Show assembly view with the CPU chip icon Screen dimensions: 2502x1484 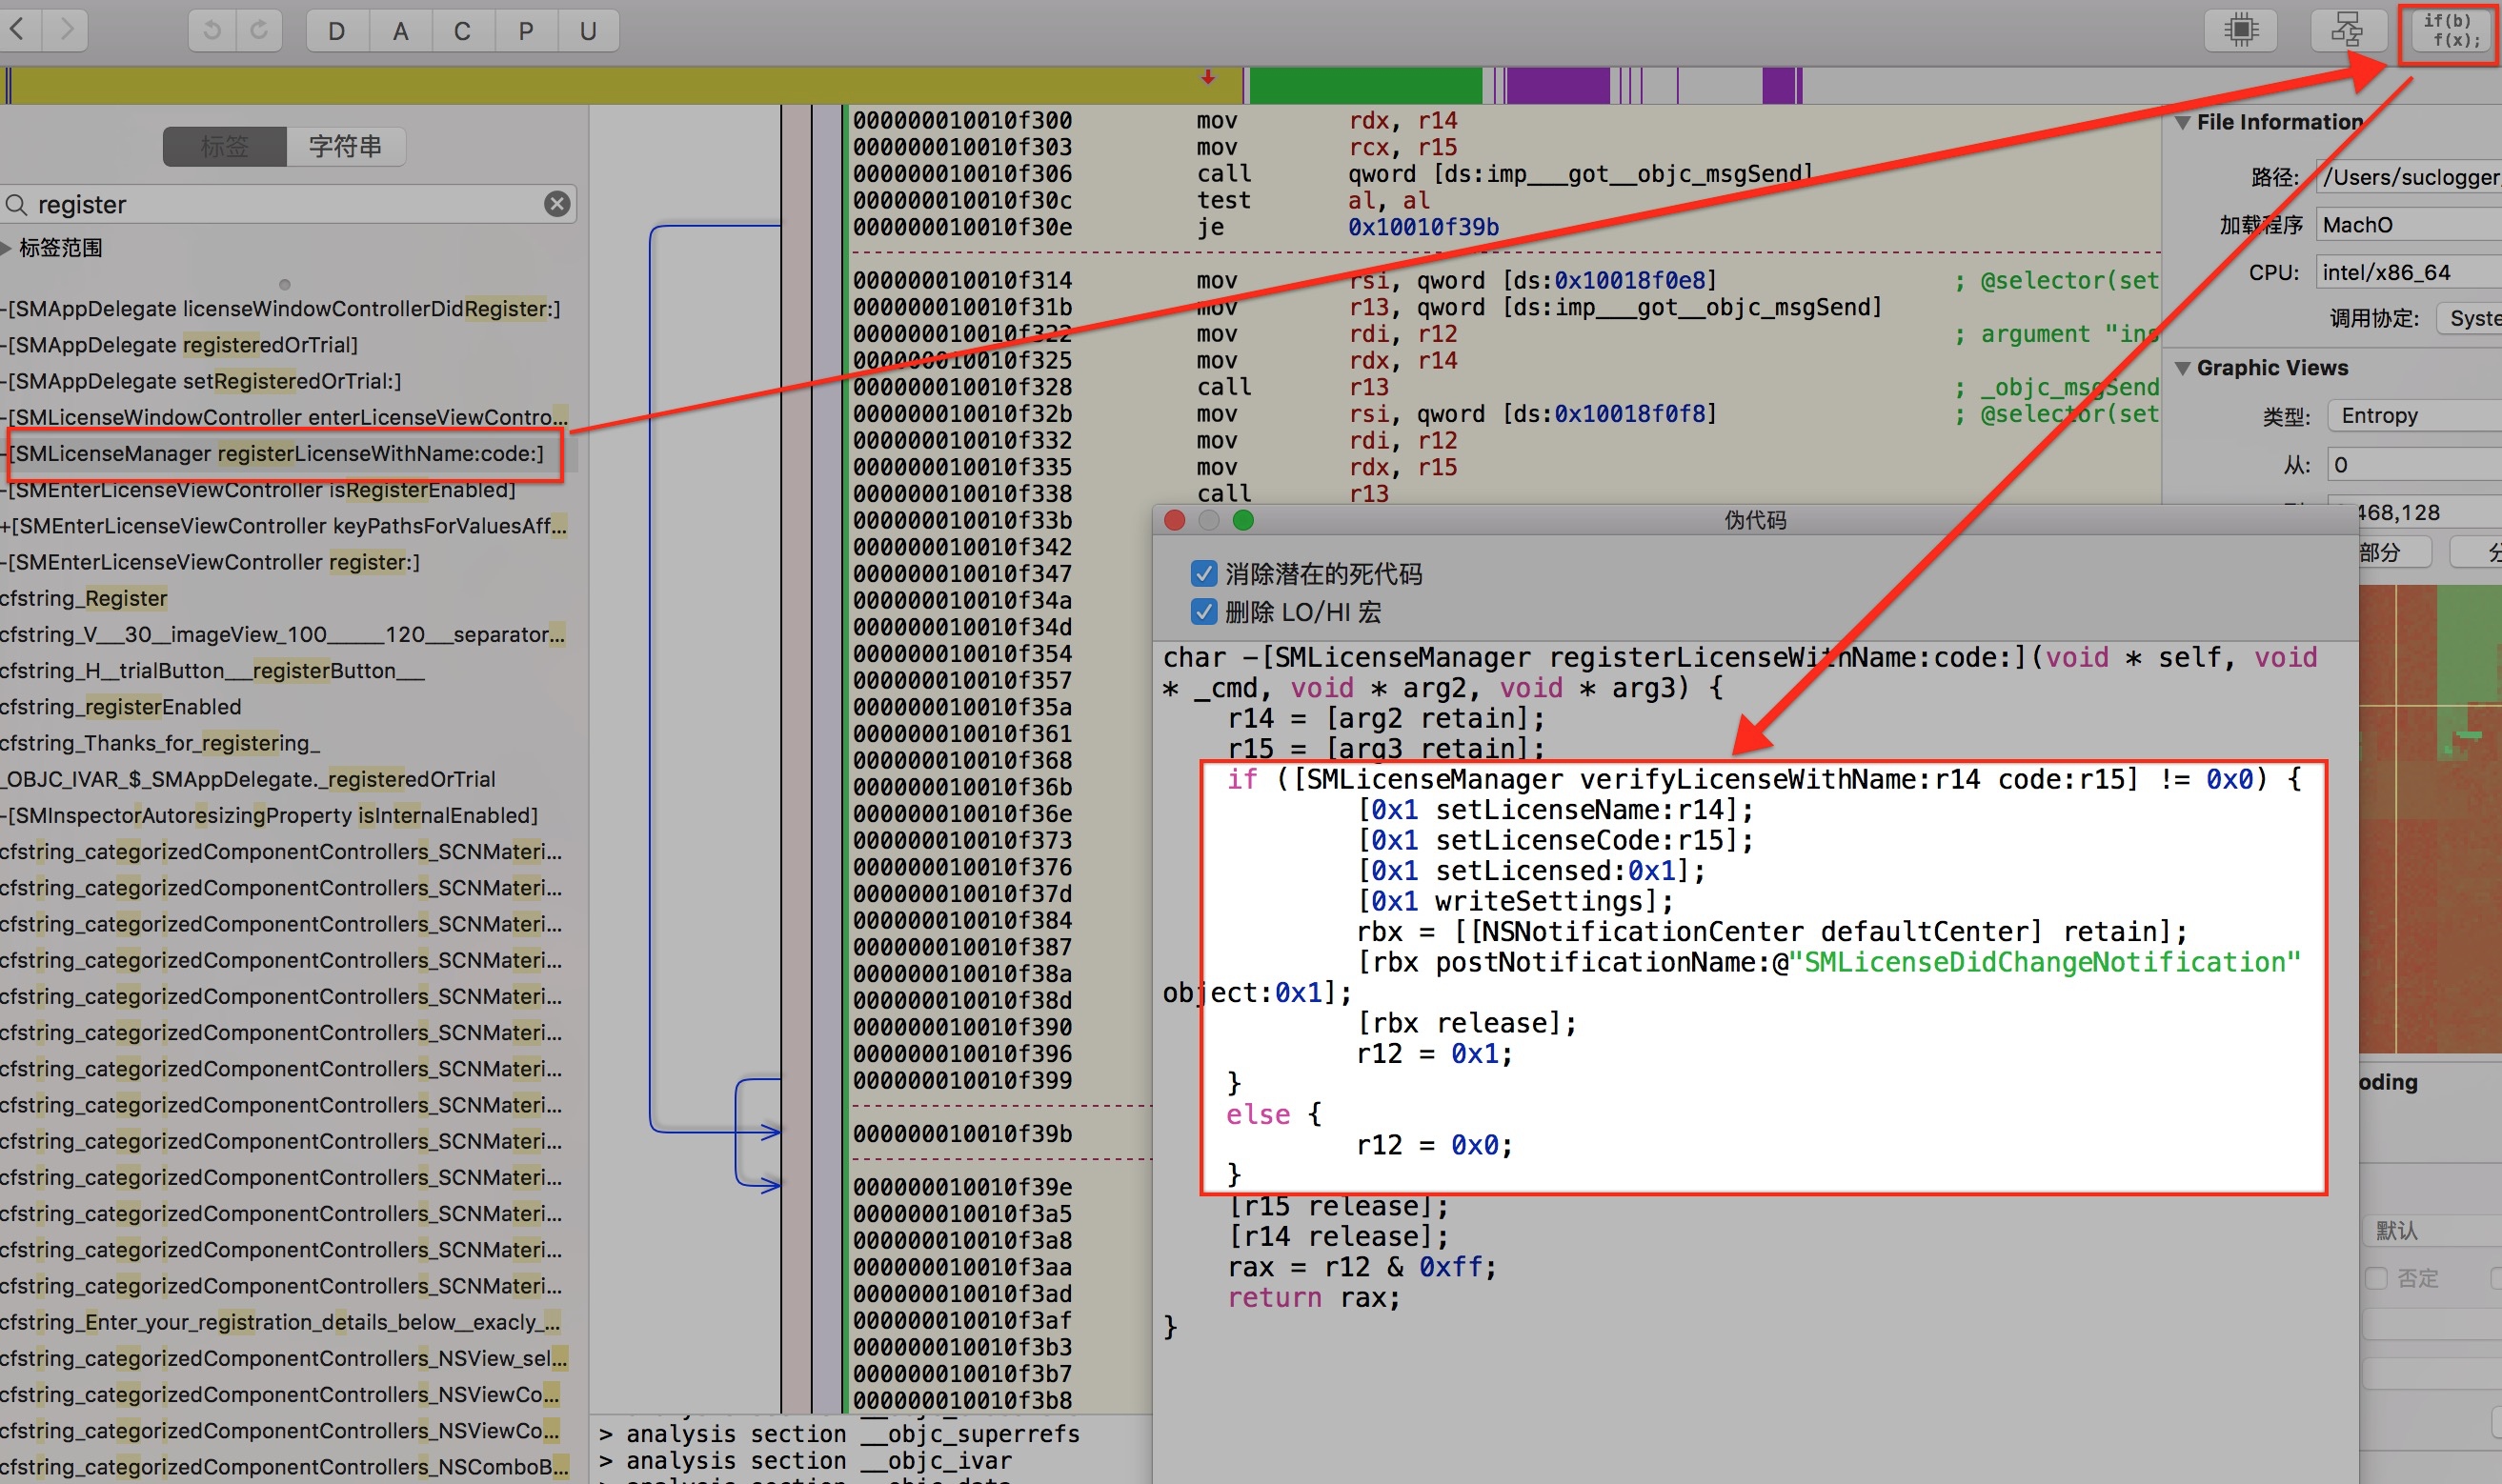coord(2241,30)
